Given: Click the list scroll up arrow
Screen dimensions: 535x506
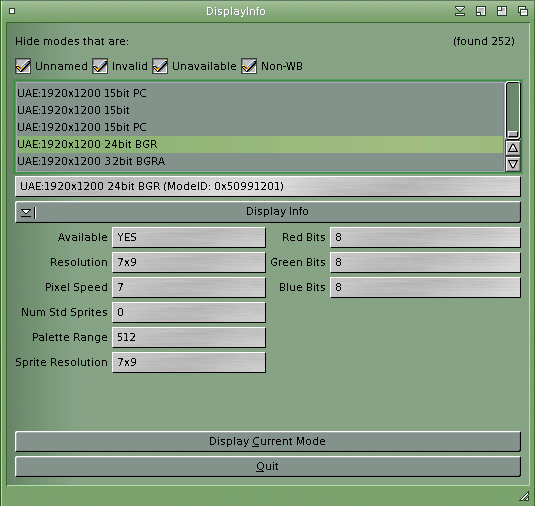Looking at the screenshot, I should tap(513, 148).
